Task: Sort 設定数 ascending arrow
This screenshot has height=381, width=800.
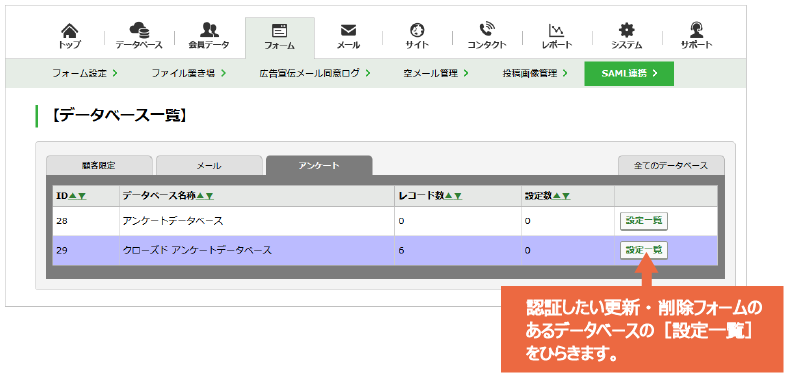Action: click(x=557, y=196)
